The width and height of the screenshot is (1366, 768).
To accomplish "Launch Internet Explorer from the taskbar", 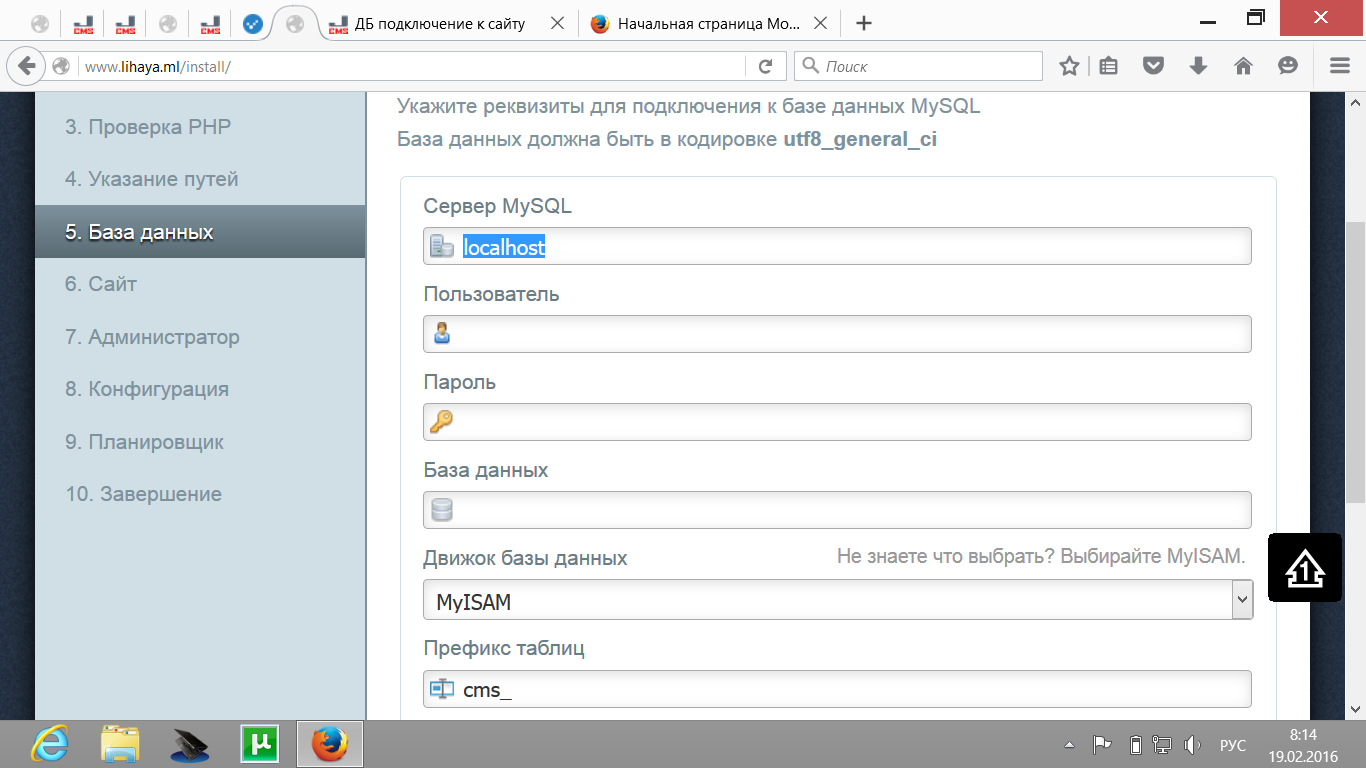I will (49, 745).
